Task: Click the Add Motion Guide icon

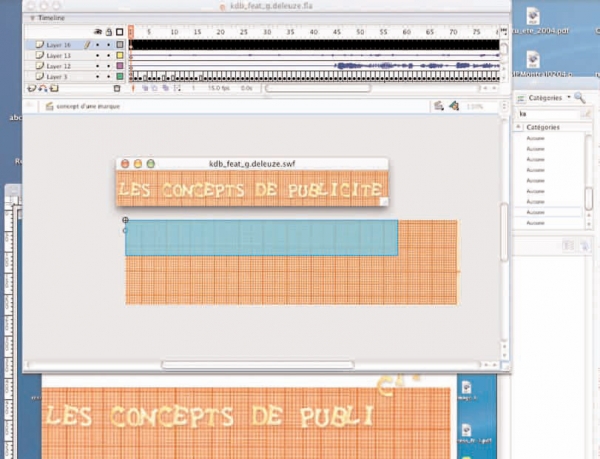Action: [x=43, y=89]
